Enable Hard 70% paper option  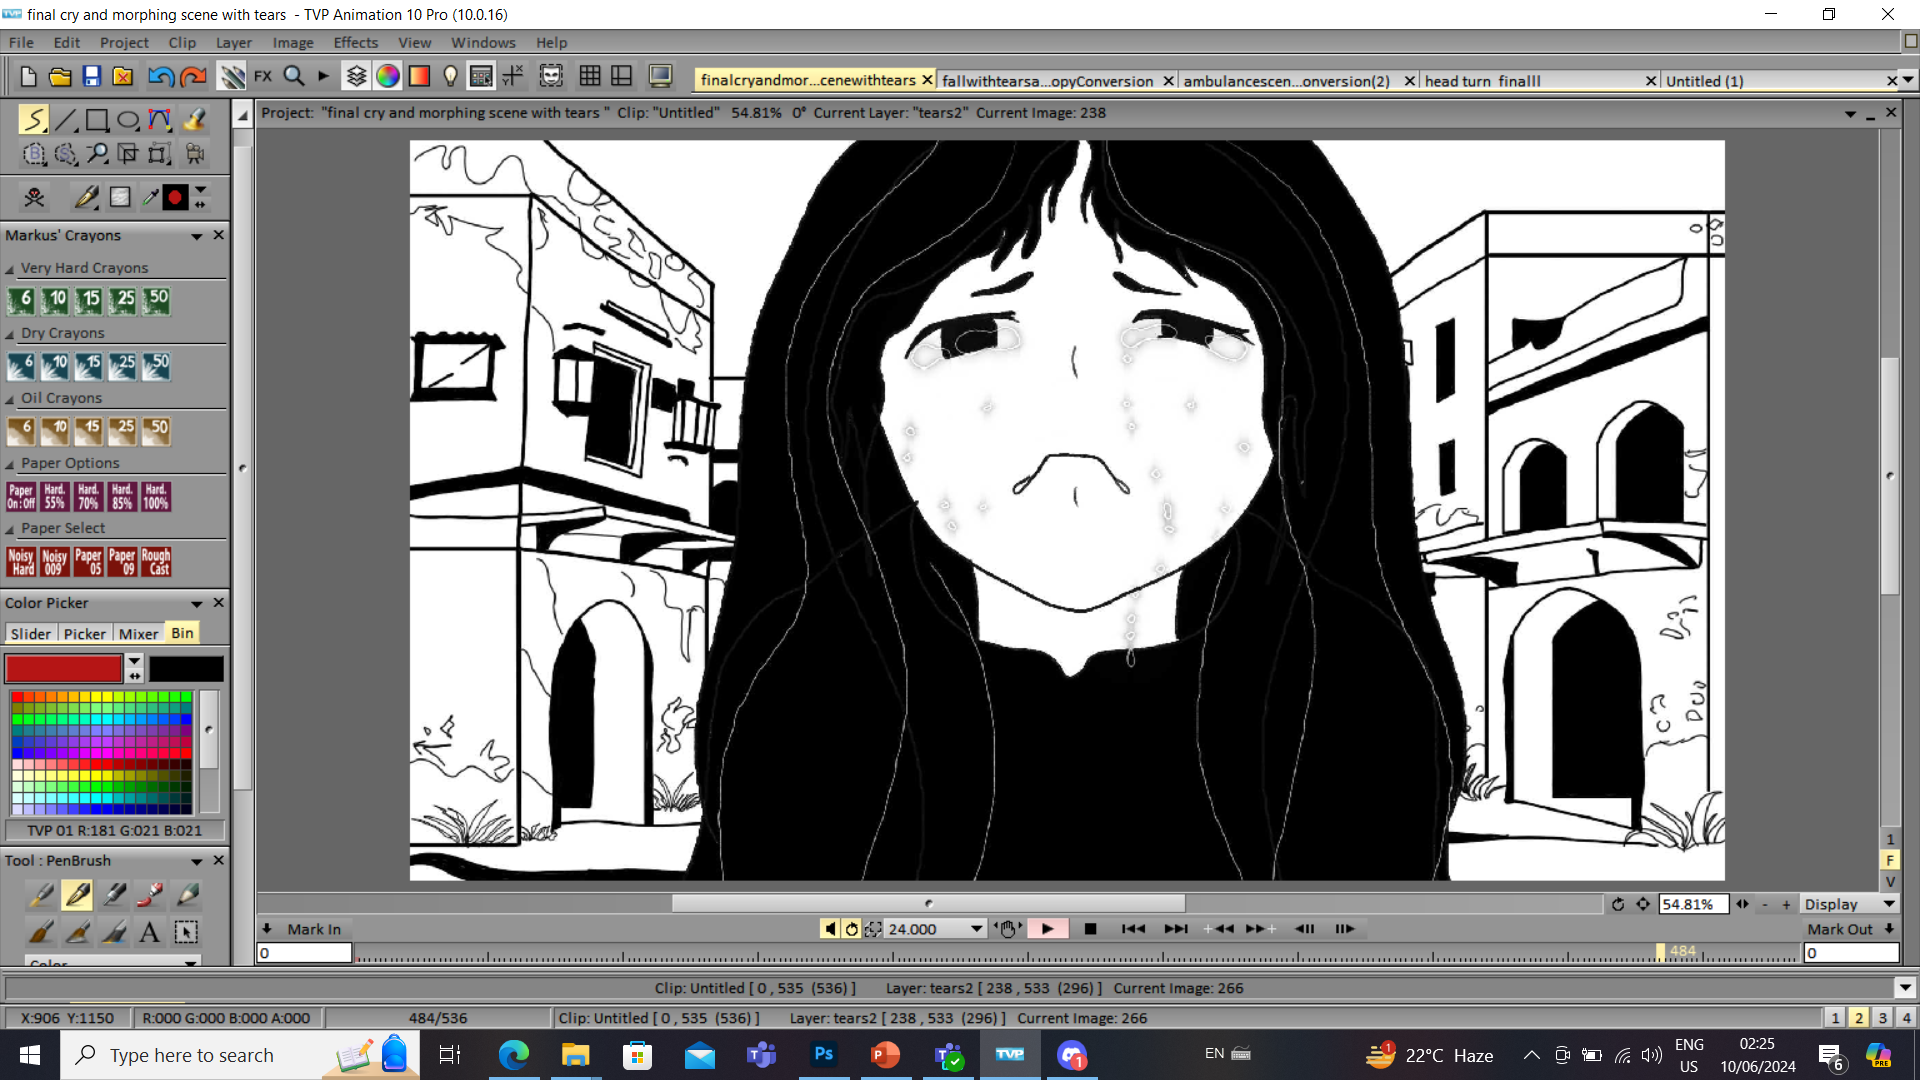click(x=88, y=497)
